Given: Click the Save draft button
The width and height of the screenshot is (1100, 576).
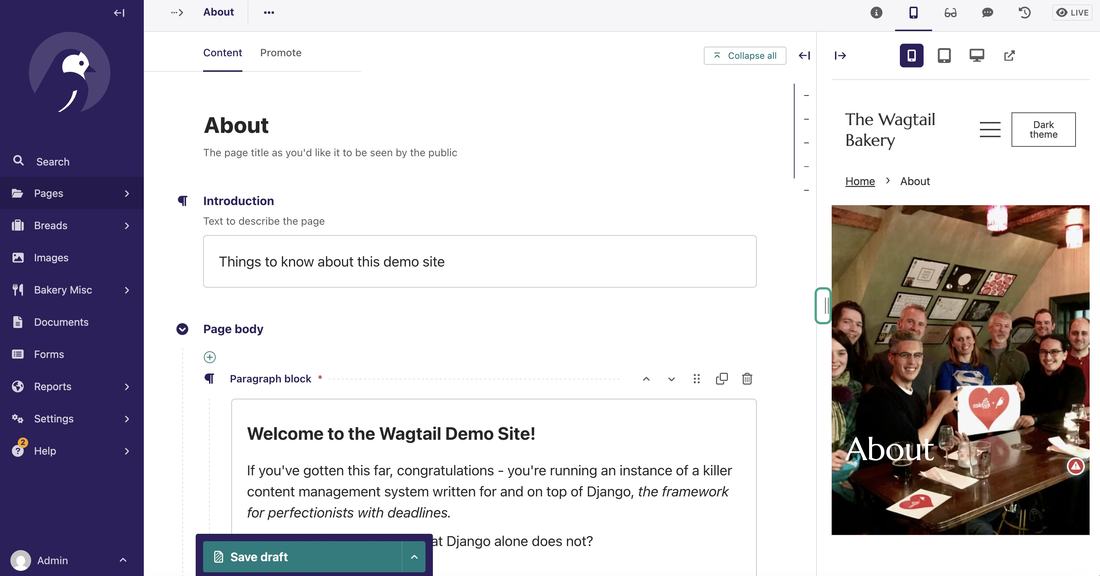Looking at the screenshot, I should point(302,557).
